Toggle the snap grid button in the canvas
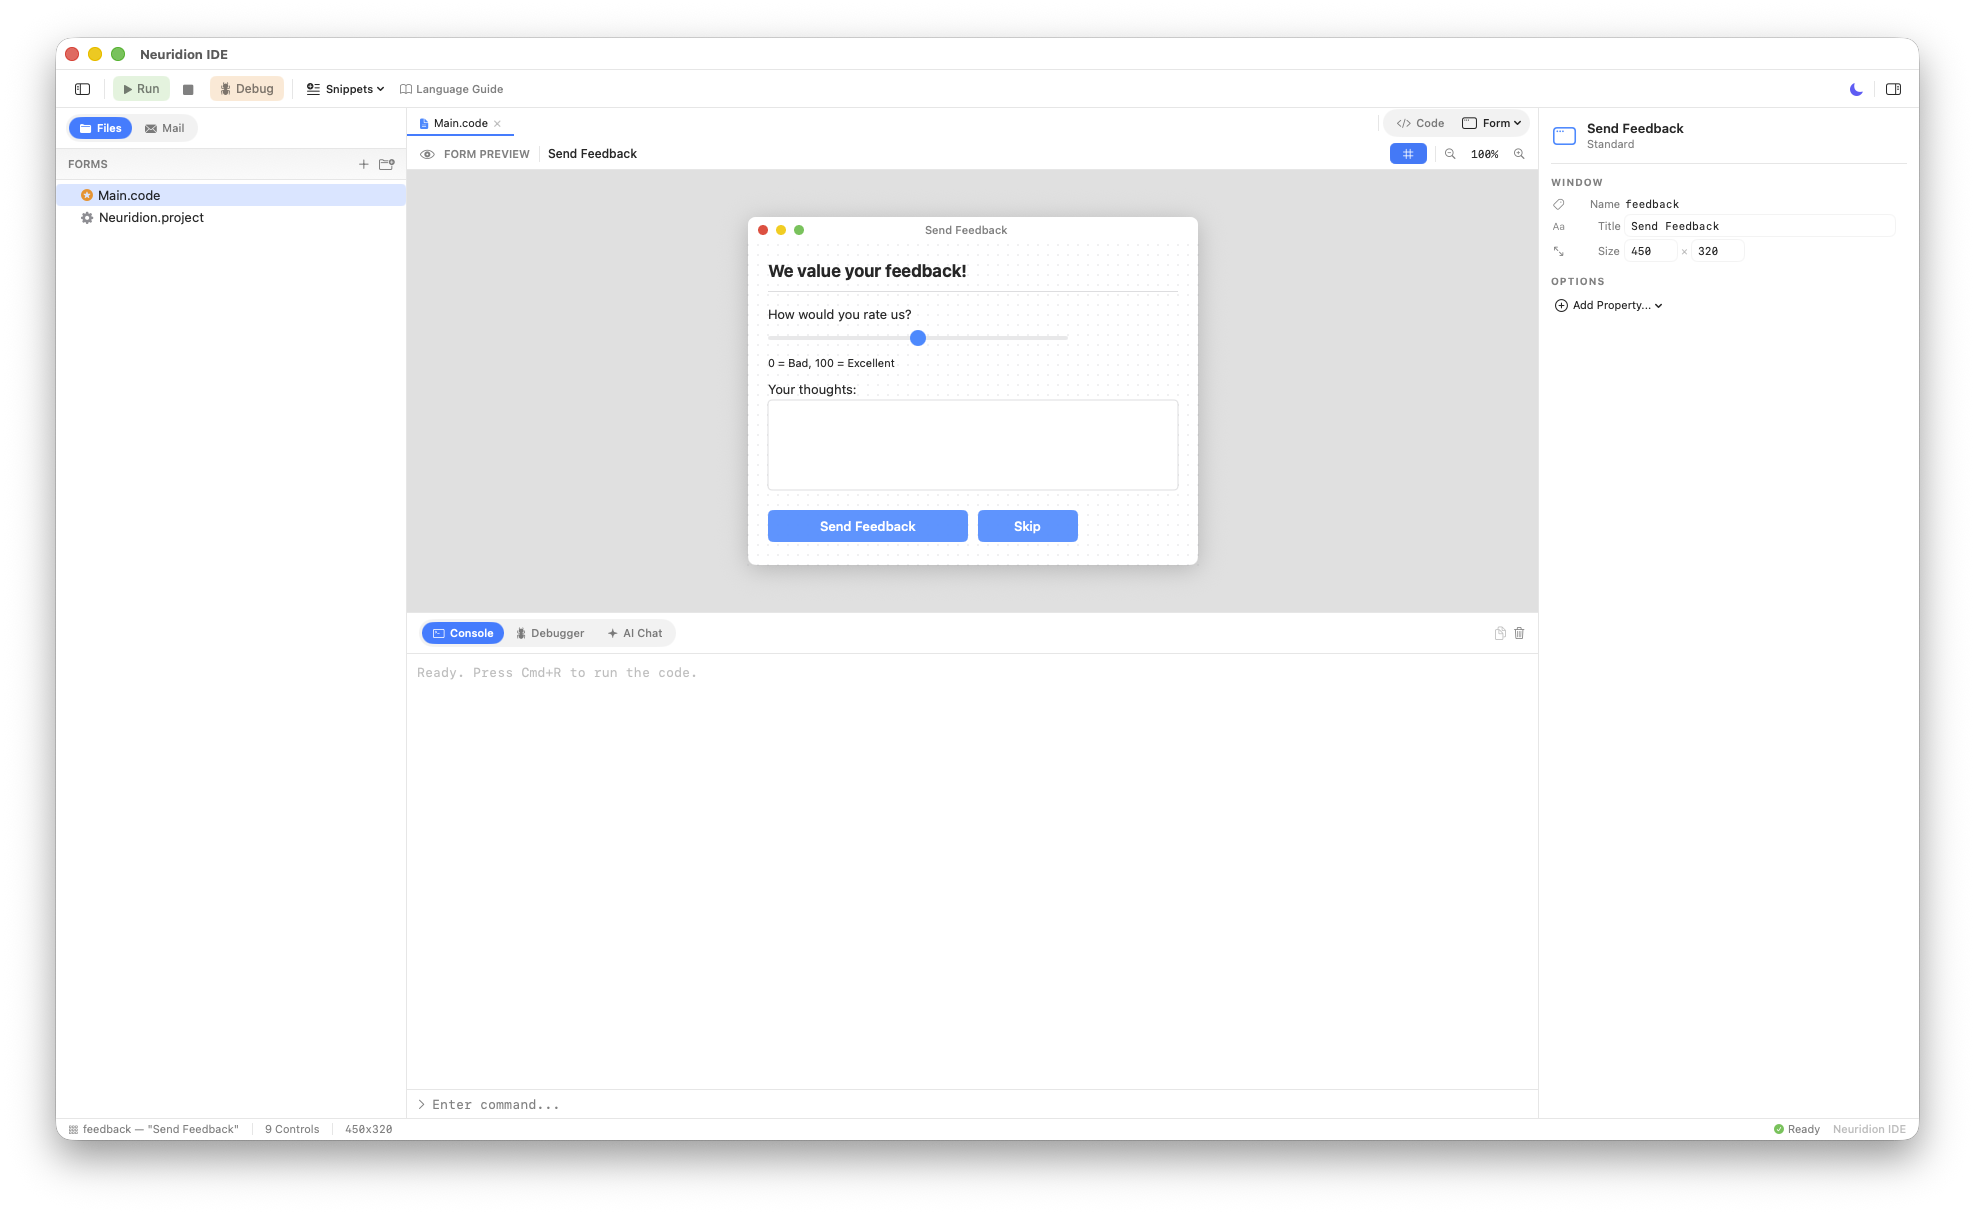This screenshot has height=1214, width=1975. (x=1408, y=154)
